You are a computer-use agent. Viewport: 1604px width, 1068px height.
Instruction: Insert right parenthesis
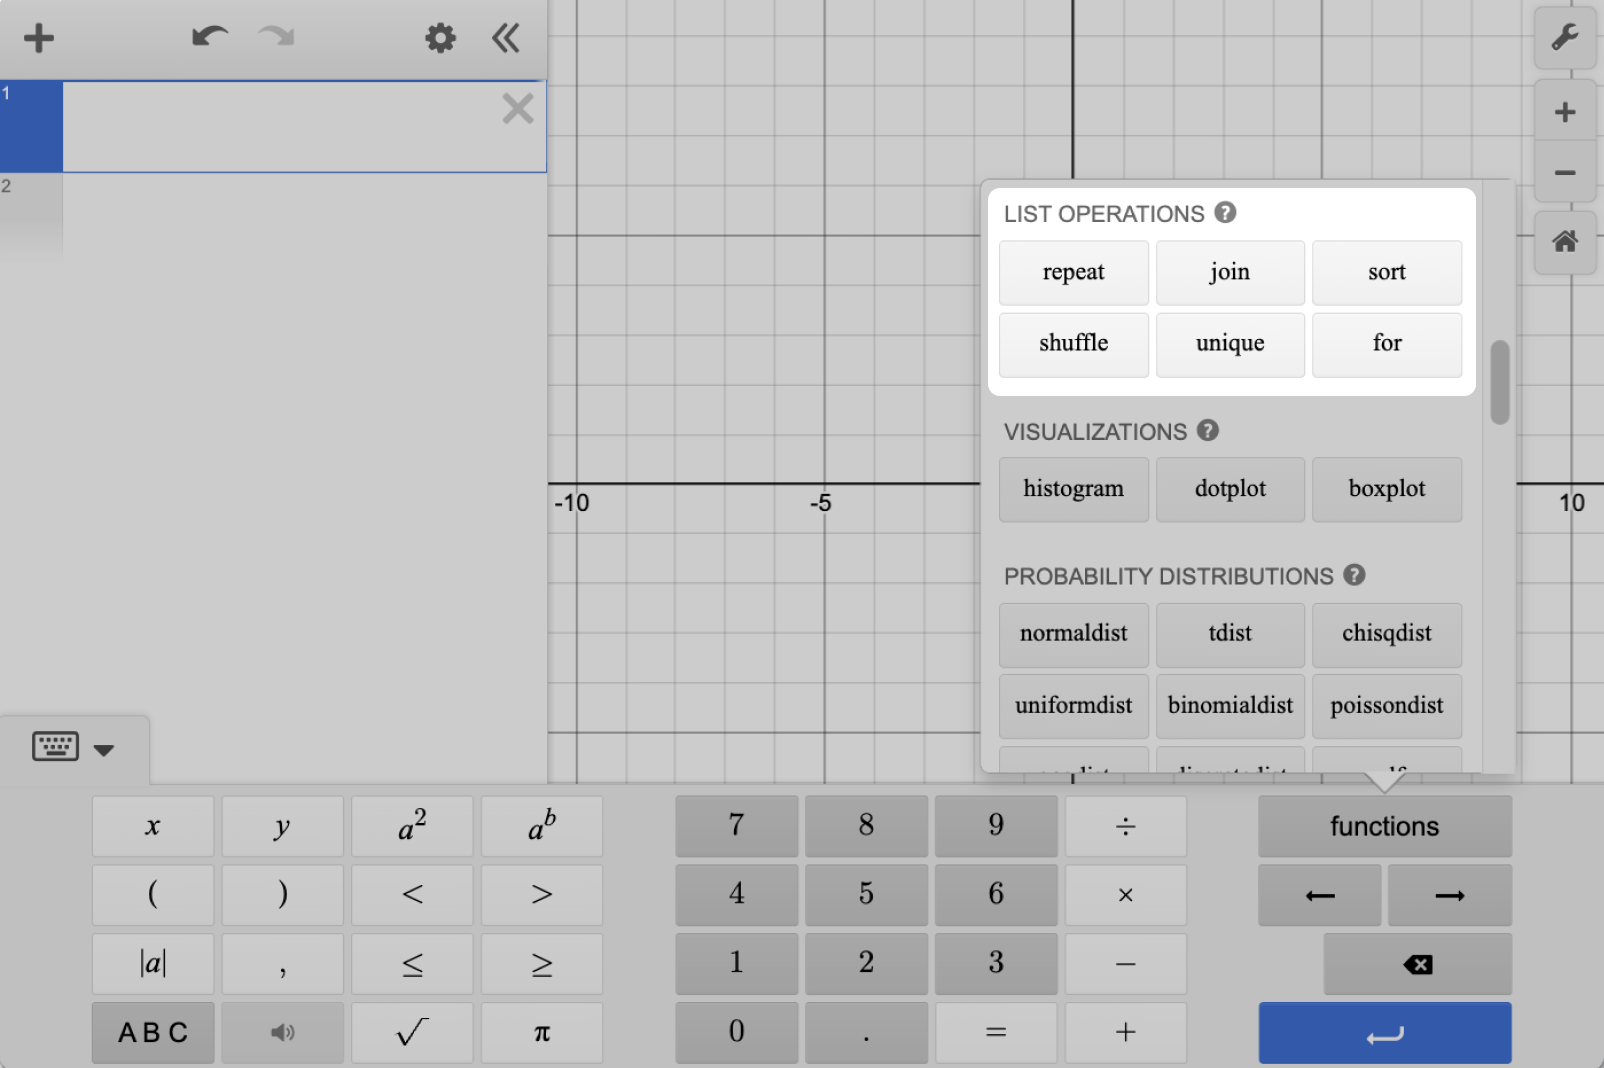[282, 895]
